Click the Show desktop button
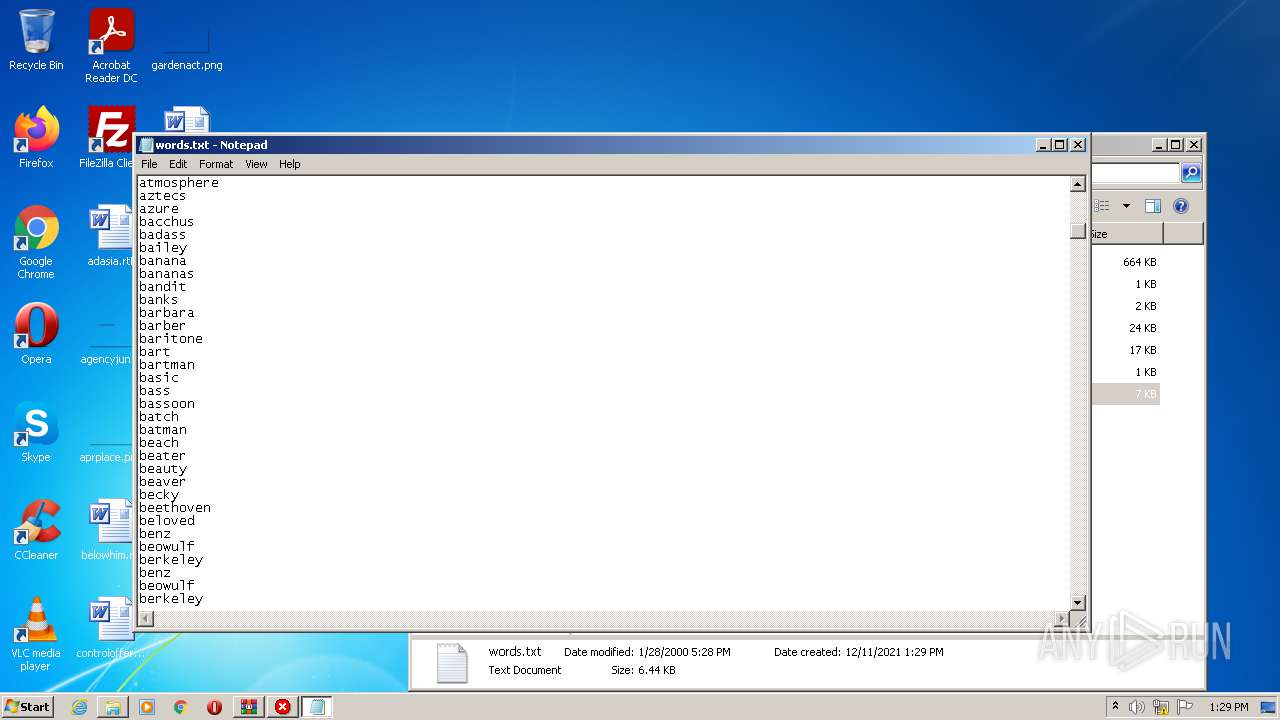This screenshot has height=720, width=1280. [x=1269, y=707]
